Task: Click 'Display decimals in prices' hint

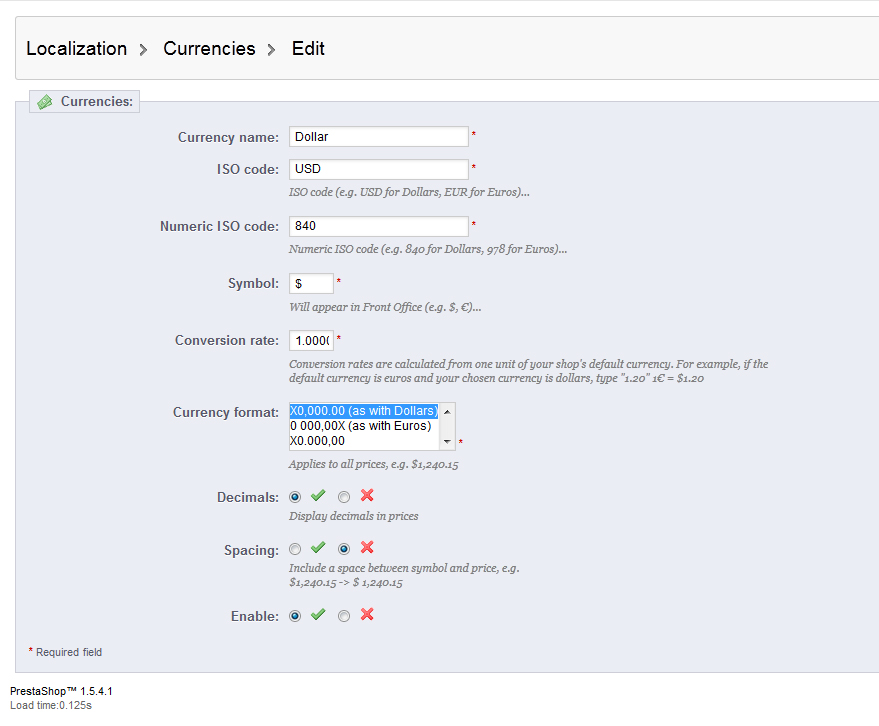Action: [354, 516]
